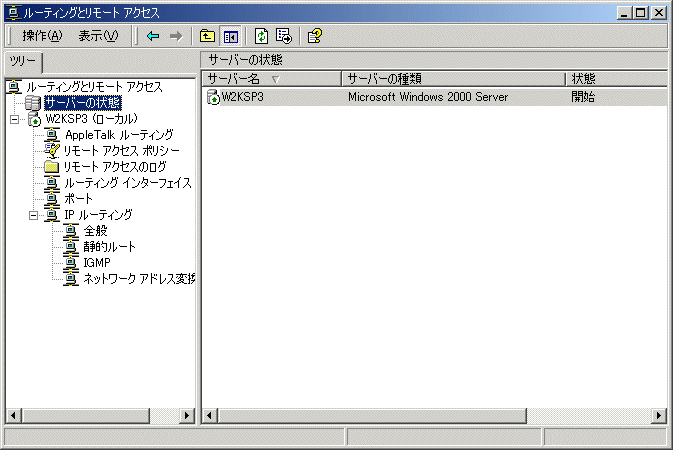
Task: Maximize the ルーティングとリモート アクセス window
Action: click(x=640, y=13)
